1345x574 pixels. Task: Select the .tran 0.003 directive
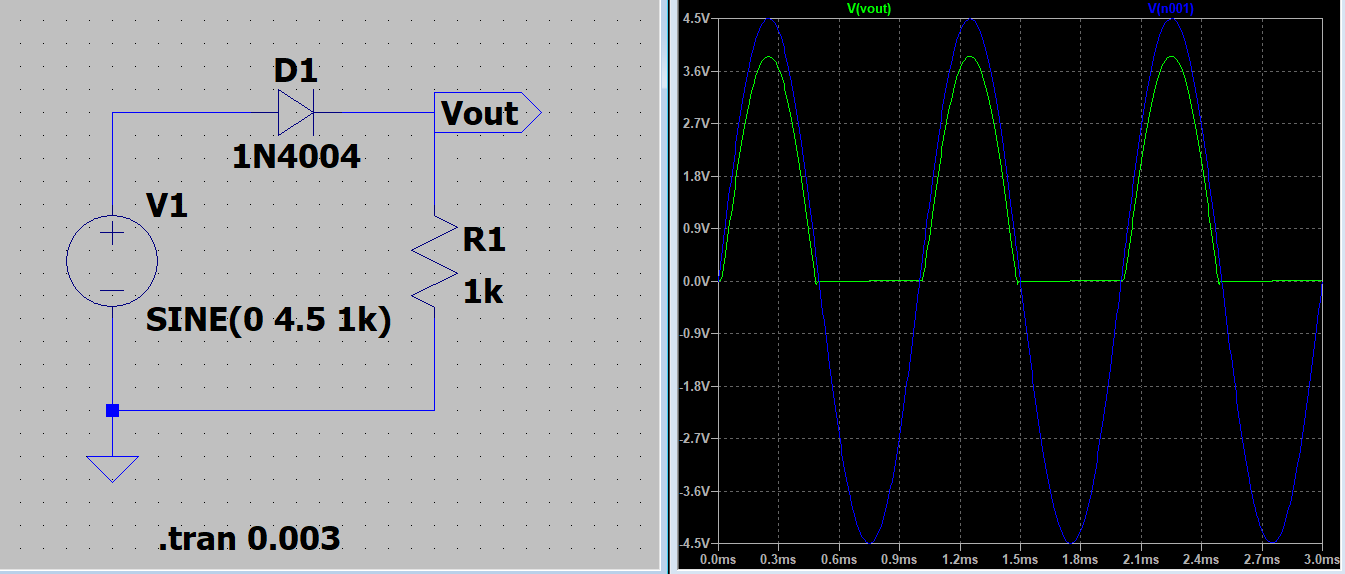click(x=249, y=540)
